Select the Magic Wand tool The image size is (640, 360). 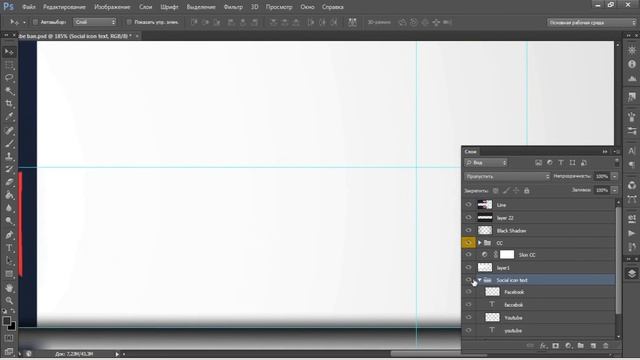coord(9,91)
